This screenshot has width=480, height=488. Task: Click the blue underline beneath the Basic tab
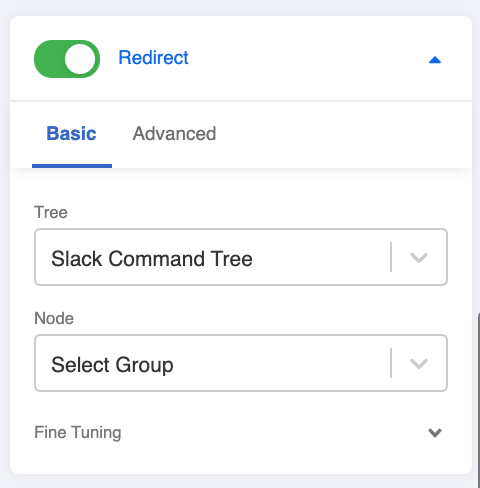72,166
